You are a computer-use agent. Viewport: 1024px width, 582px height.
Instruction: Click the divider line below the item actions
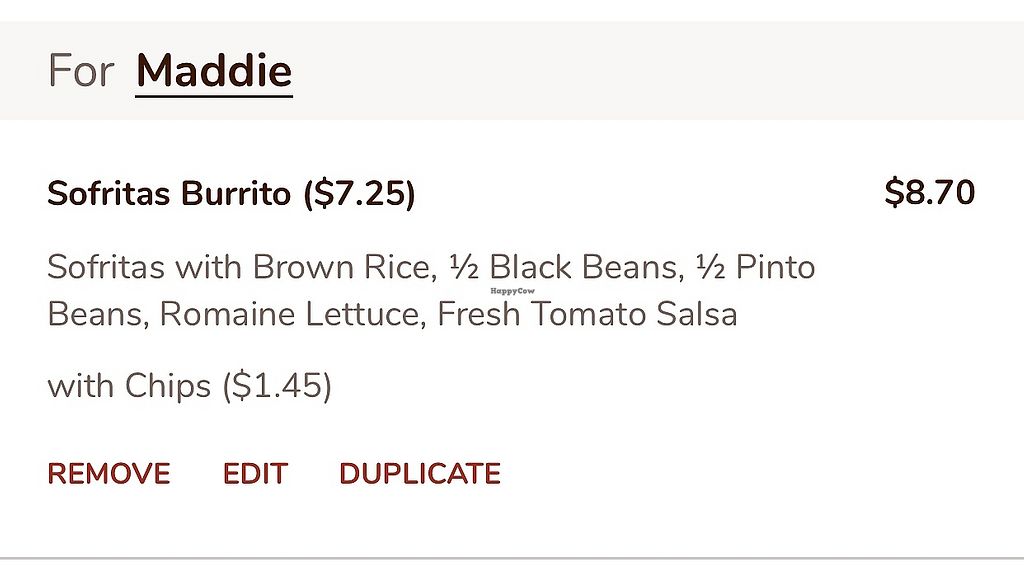click(512, 557)
